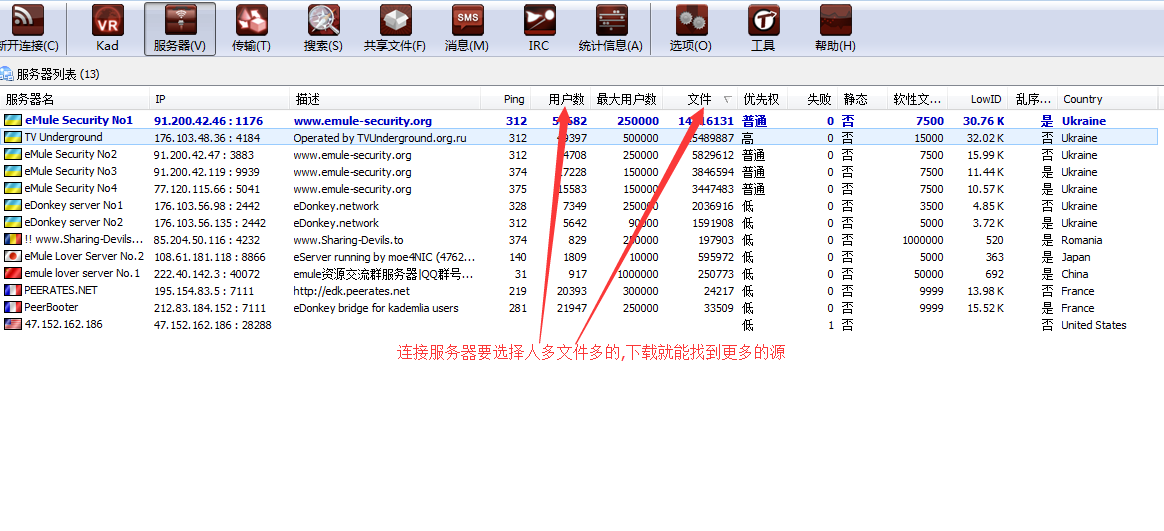Screen dimensions: 1164x531
Task: Click IP 47.152.162.186 : 28288
Action: 212,325
